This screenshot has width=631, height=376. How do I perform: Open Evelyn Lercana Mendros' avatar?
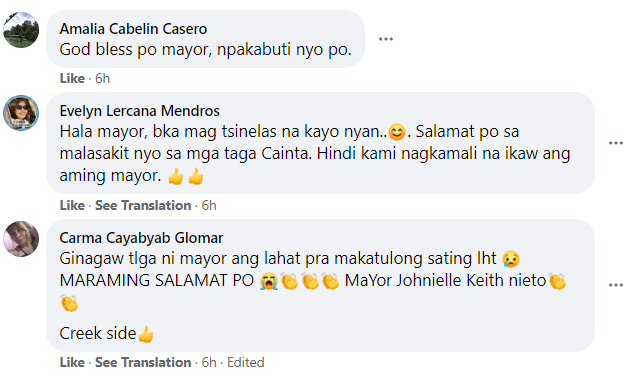click(x=21, y=113)
